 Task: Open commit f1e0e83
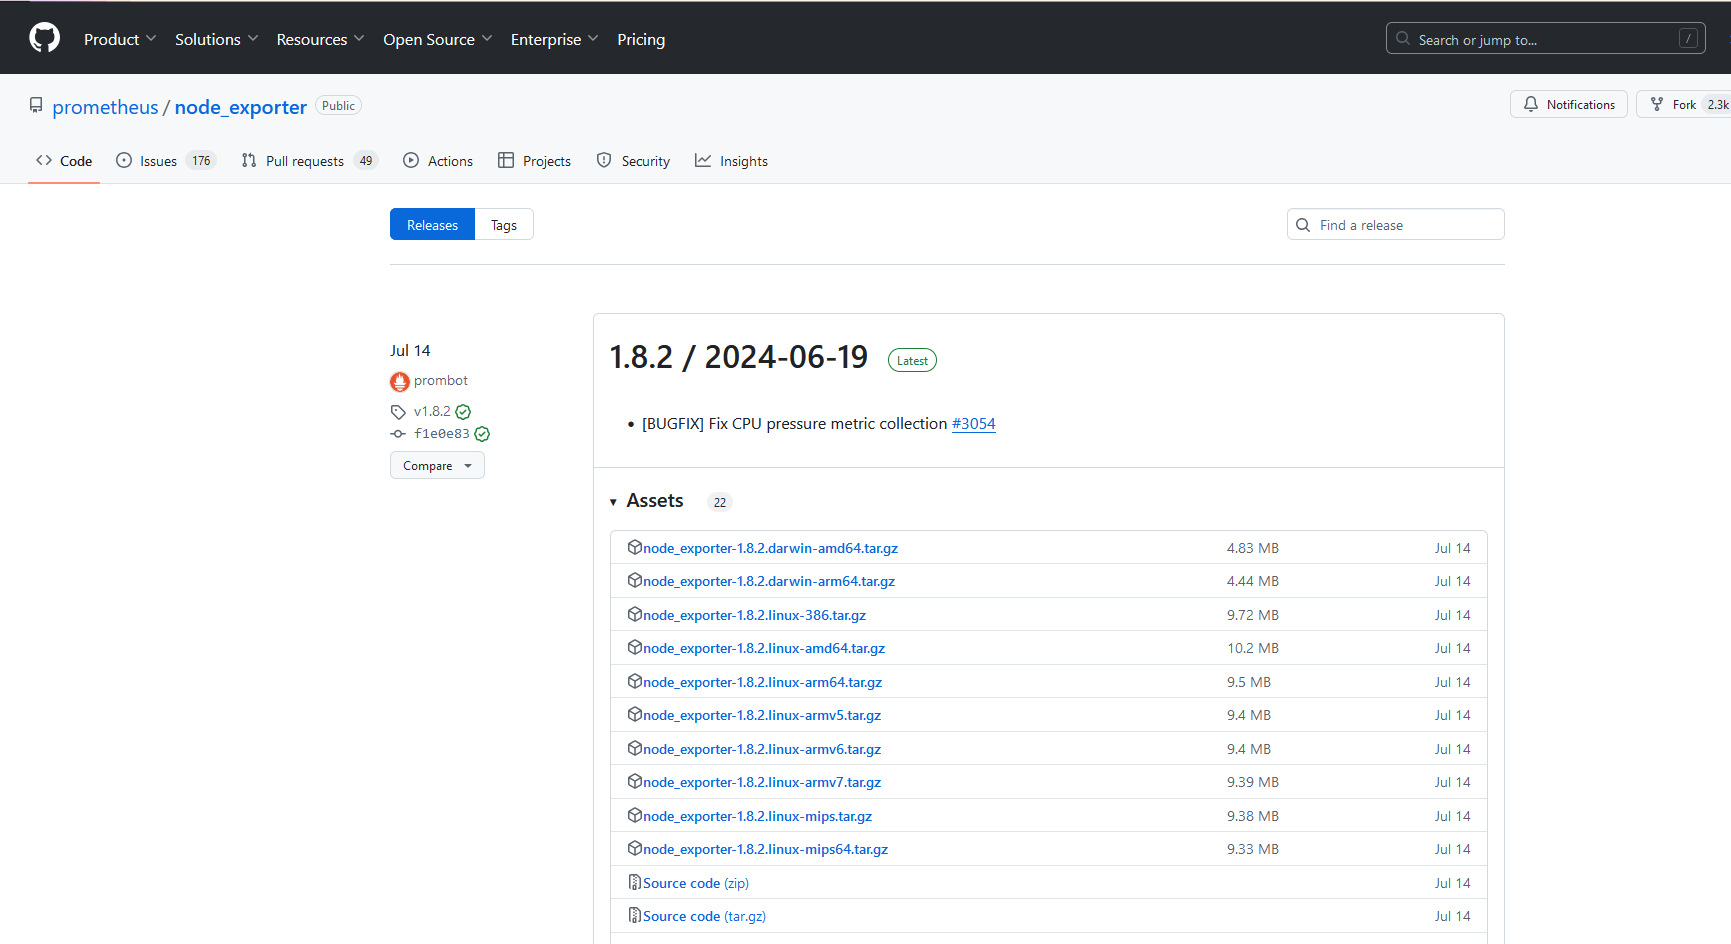[x=442, y=434]
